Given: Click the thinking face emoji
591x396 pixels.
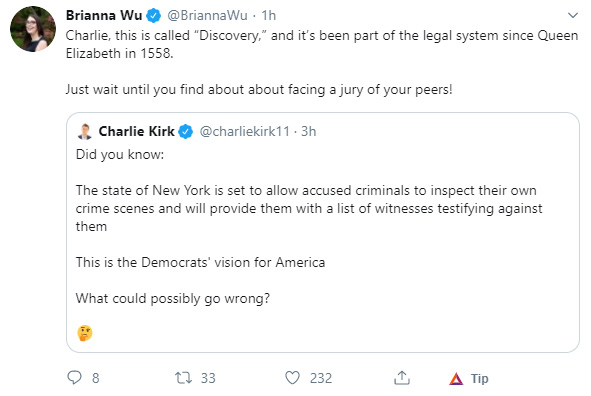Looking at the screenshot, I should click(85, 333).
